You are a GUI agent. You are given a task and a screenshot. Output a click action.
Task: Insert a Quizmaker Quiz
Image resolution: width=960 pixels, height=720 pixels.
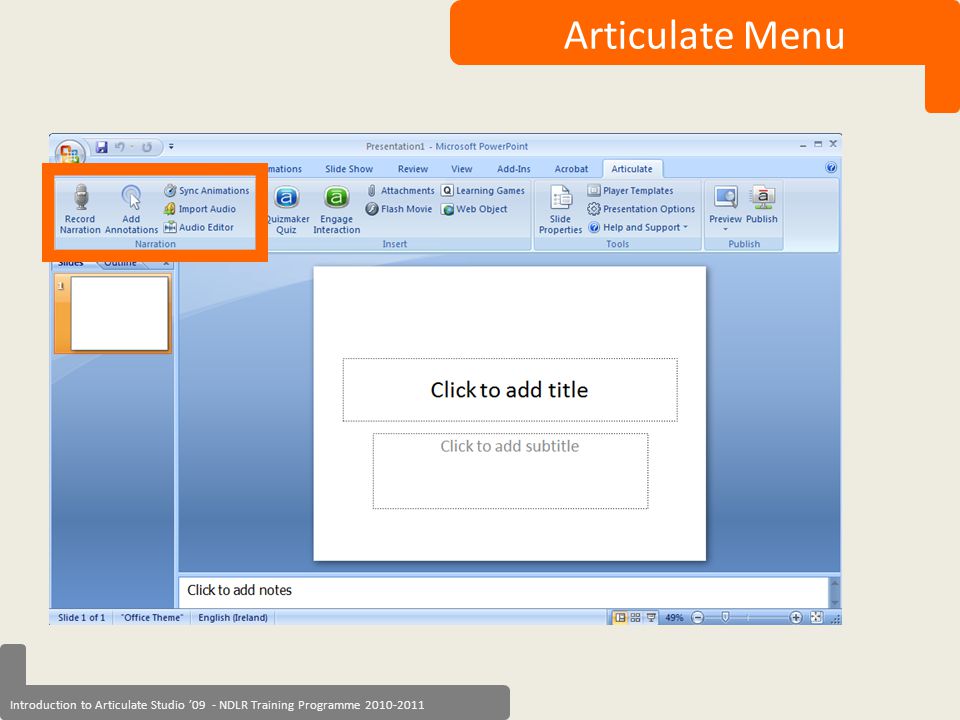(x=286, y=209)
